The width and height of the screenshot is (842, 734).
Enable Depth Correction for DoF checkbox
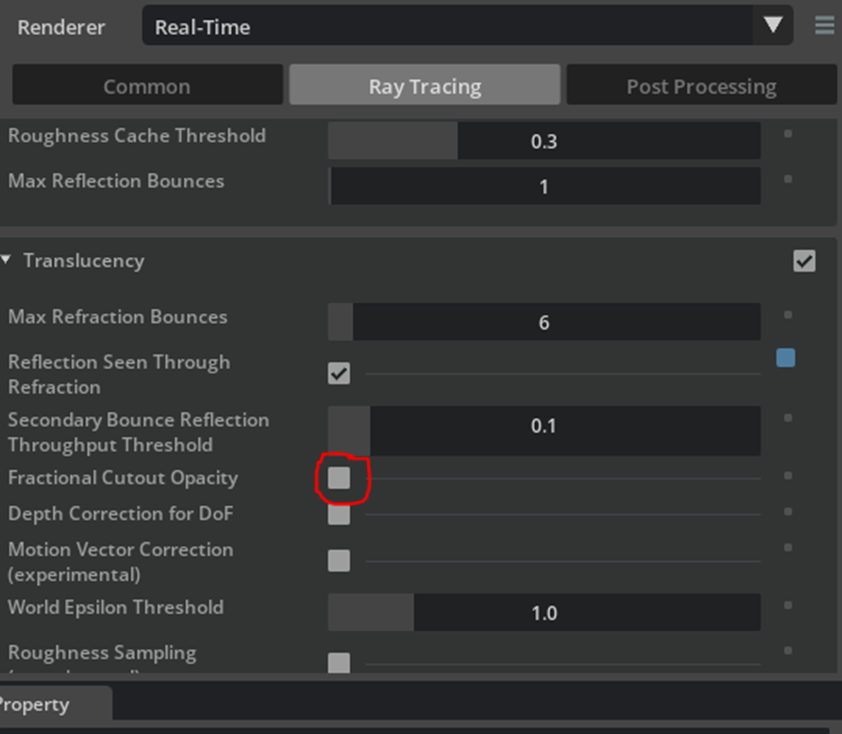click(340, 514)
